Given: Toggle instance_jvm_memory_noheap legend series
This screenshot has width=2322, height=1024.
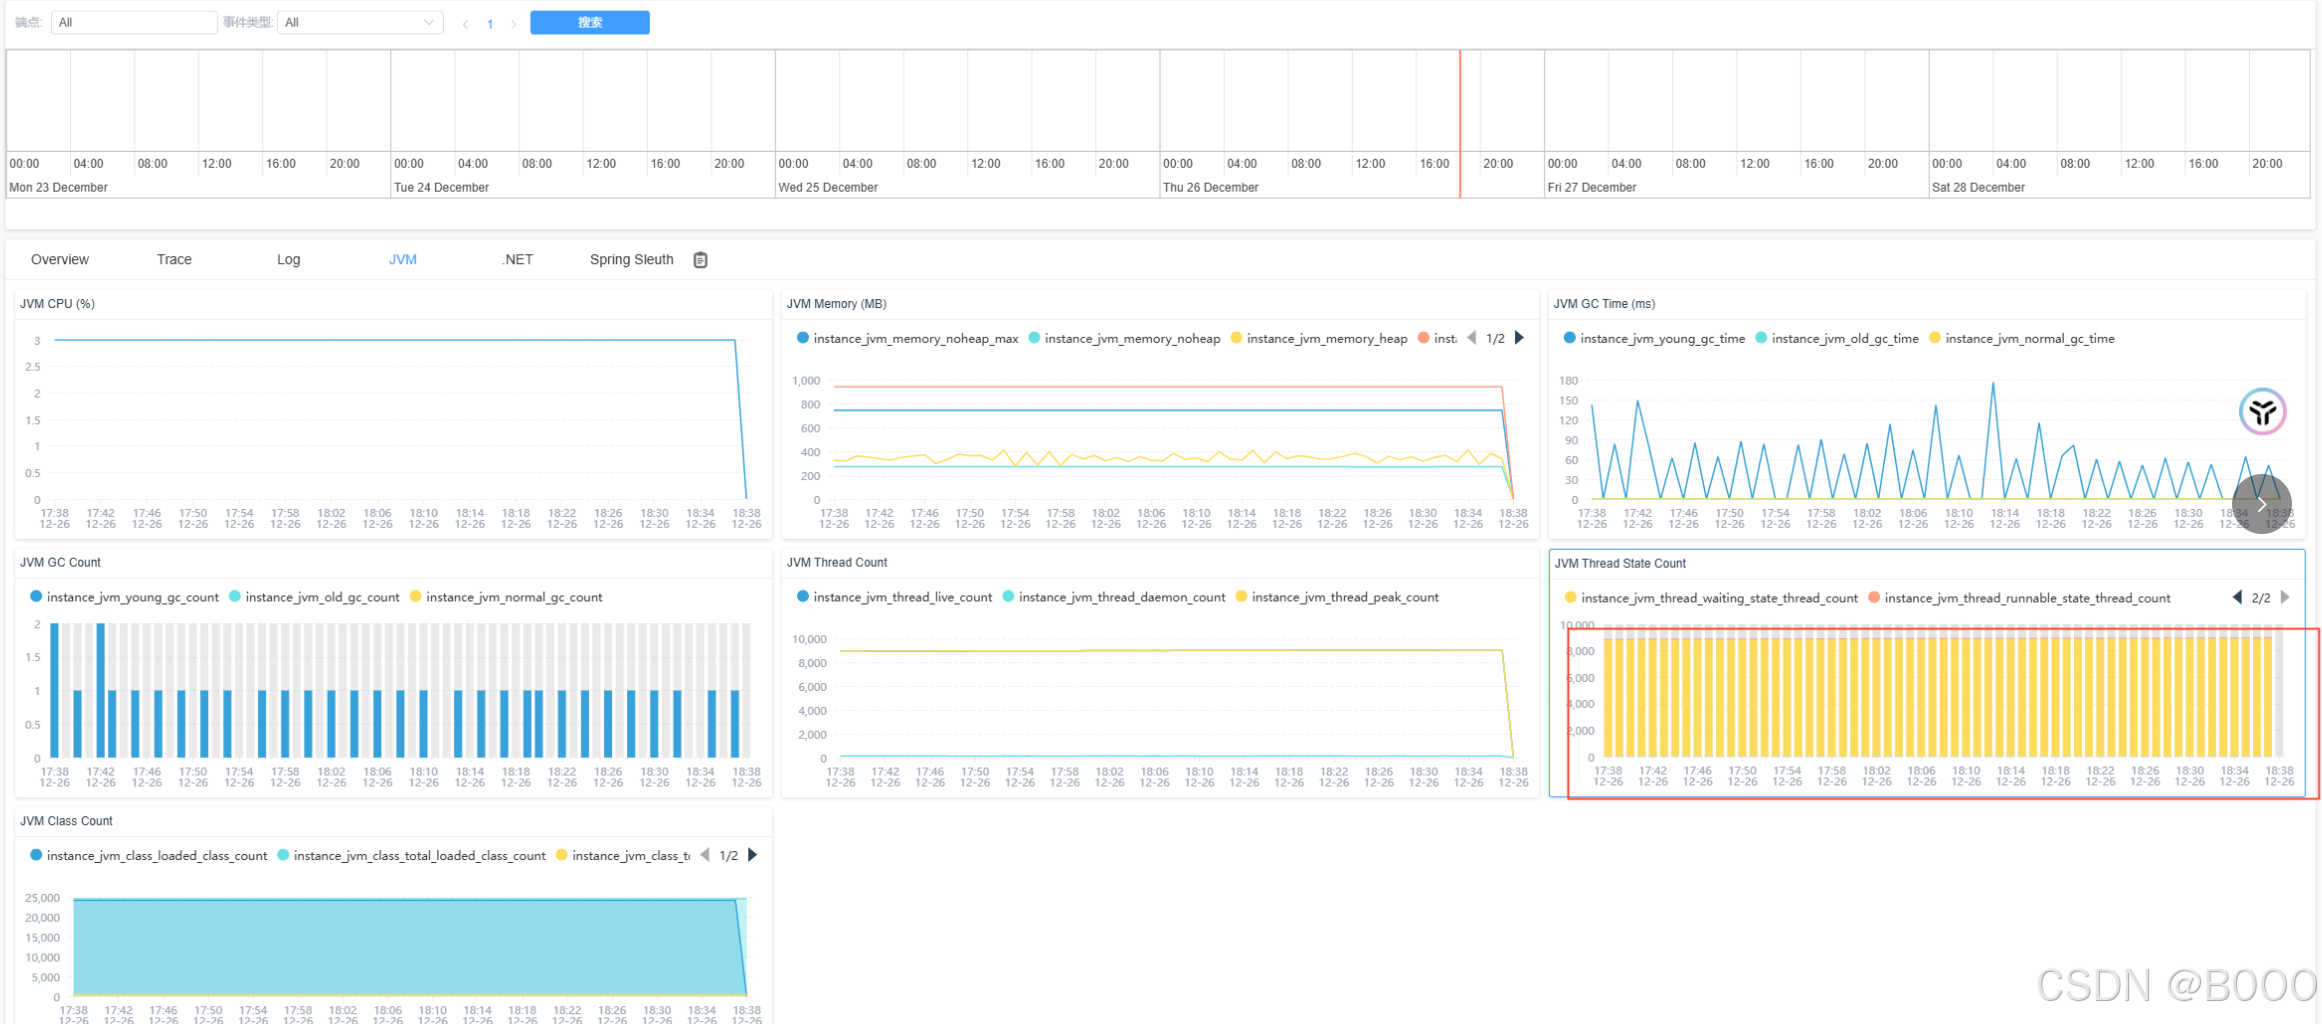Looking at the screenshot, I should 1124,338.
